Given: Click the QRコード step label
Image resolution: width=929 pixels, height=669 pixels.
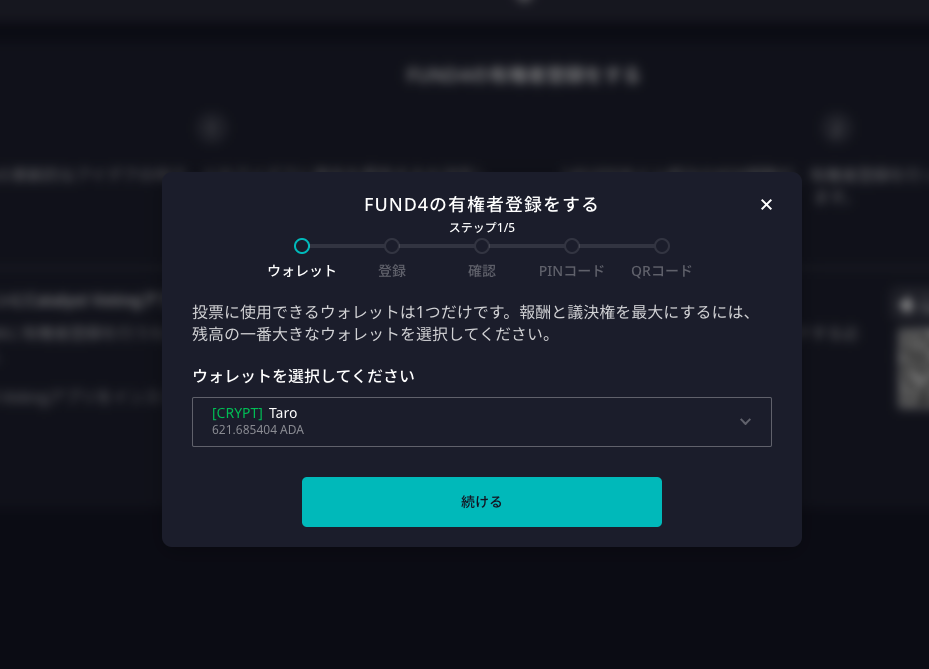Looking at the screenshot, I should [662, 271].
